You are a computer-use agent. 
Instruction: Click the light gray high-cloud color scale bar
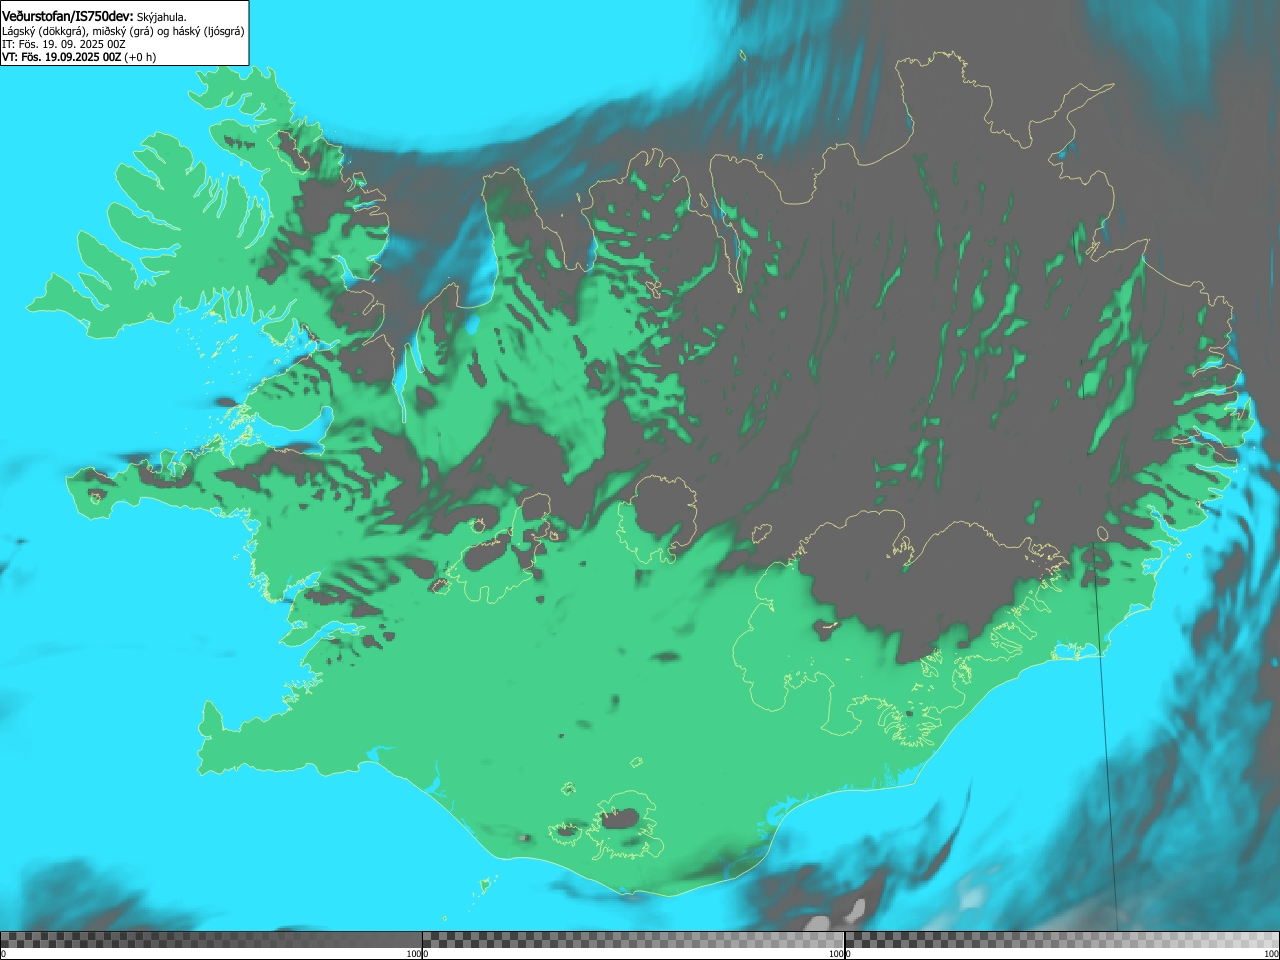(1062, 940)
